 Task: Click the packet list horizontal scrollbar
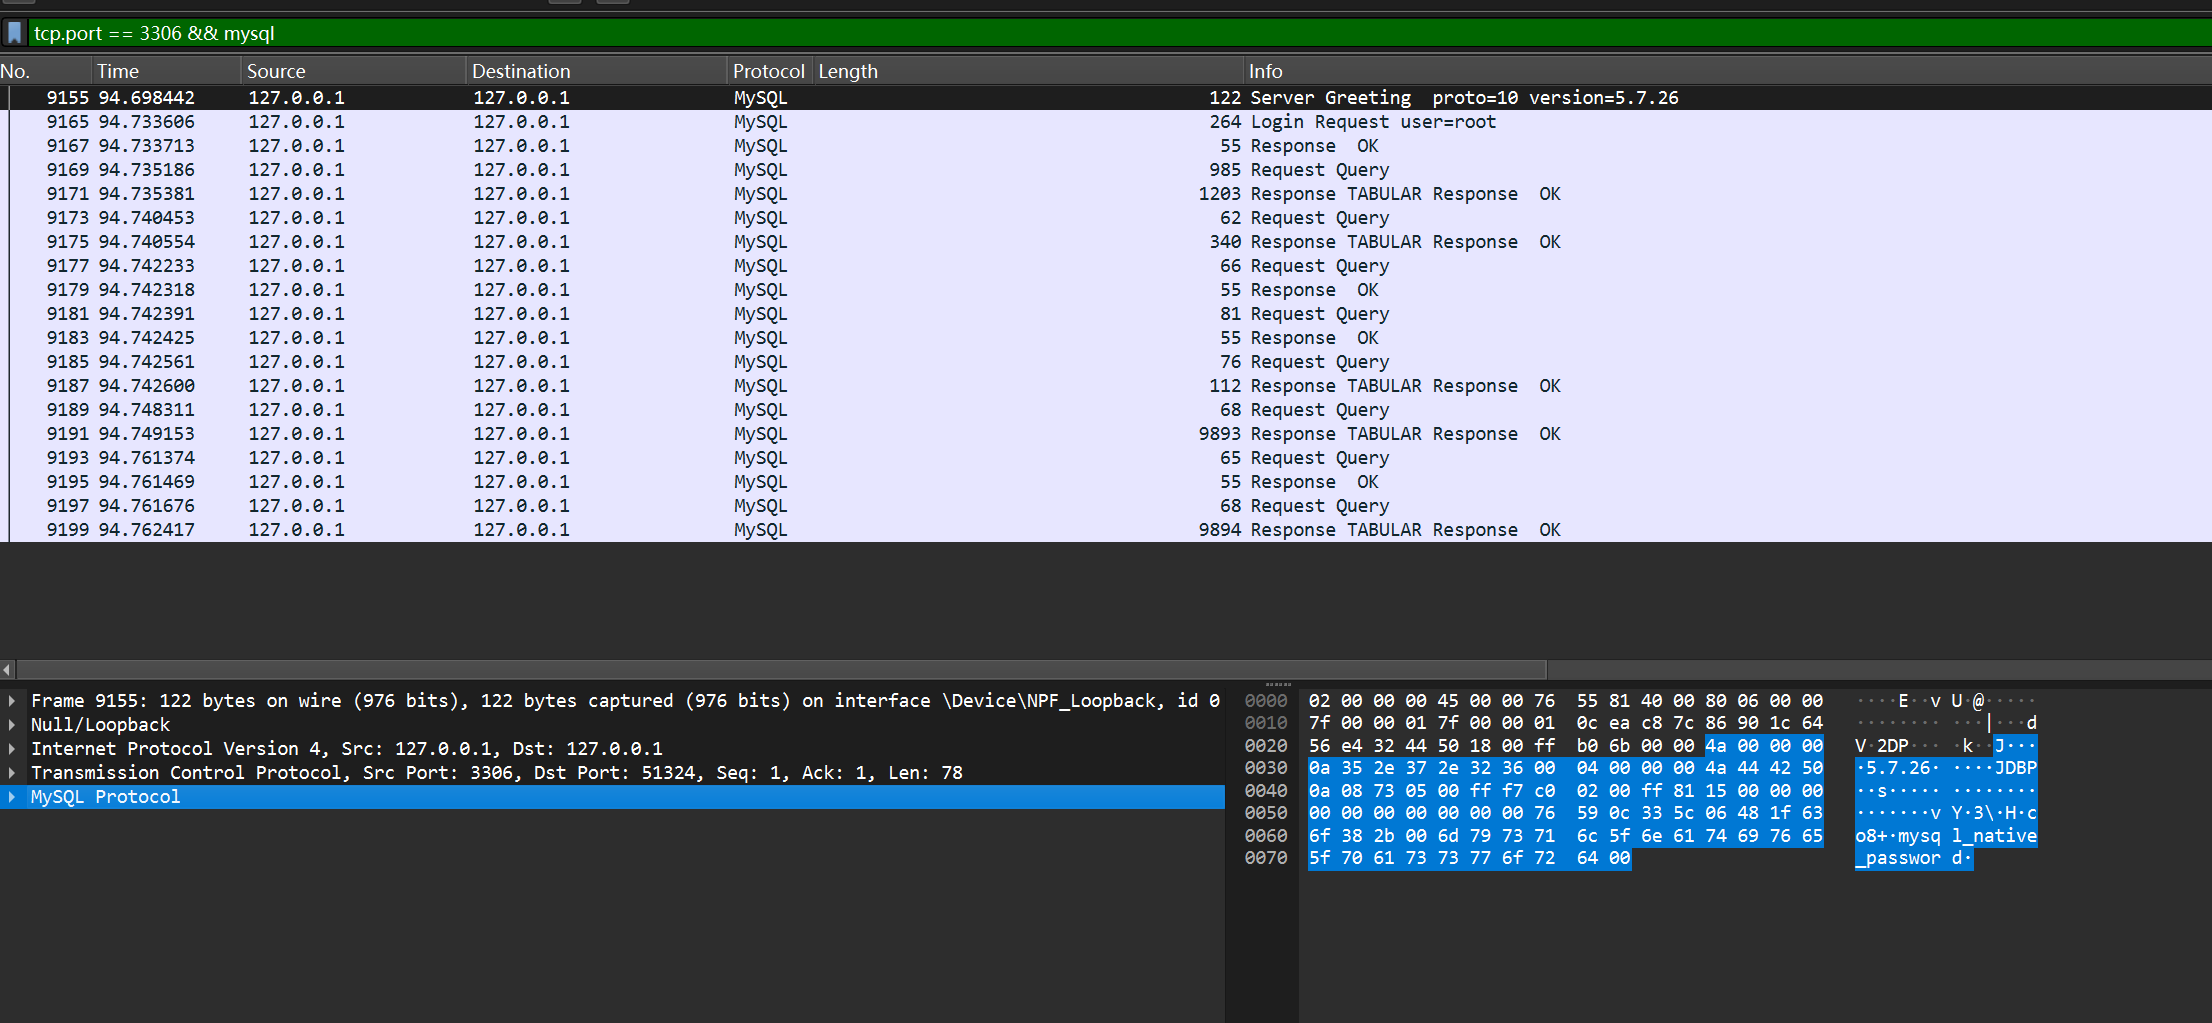780,669
